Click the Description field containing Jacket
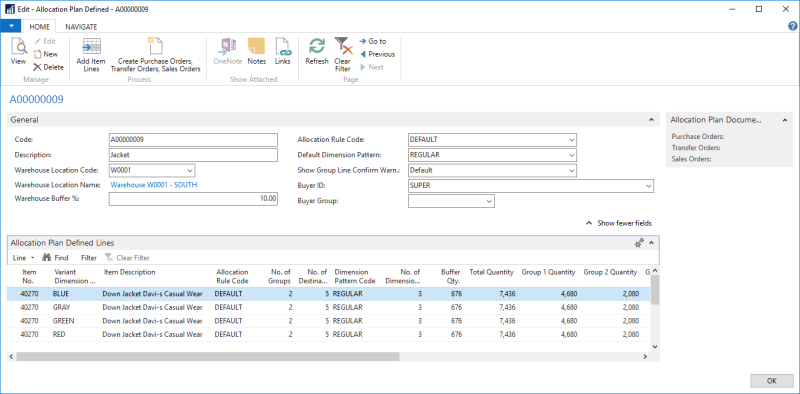800x394 pixels. coord(193,155)
